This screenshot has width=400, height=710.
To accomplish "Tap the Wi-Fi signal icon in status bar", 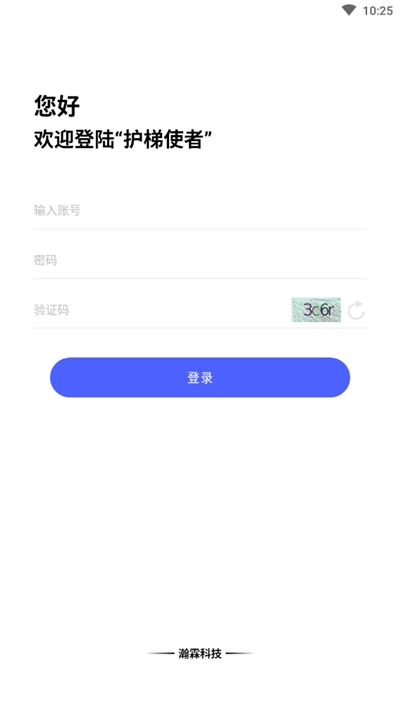I will [x=349, y=10].
